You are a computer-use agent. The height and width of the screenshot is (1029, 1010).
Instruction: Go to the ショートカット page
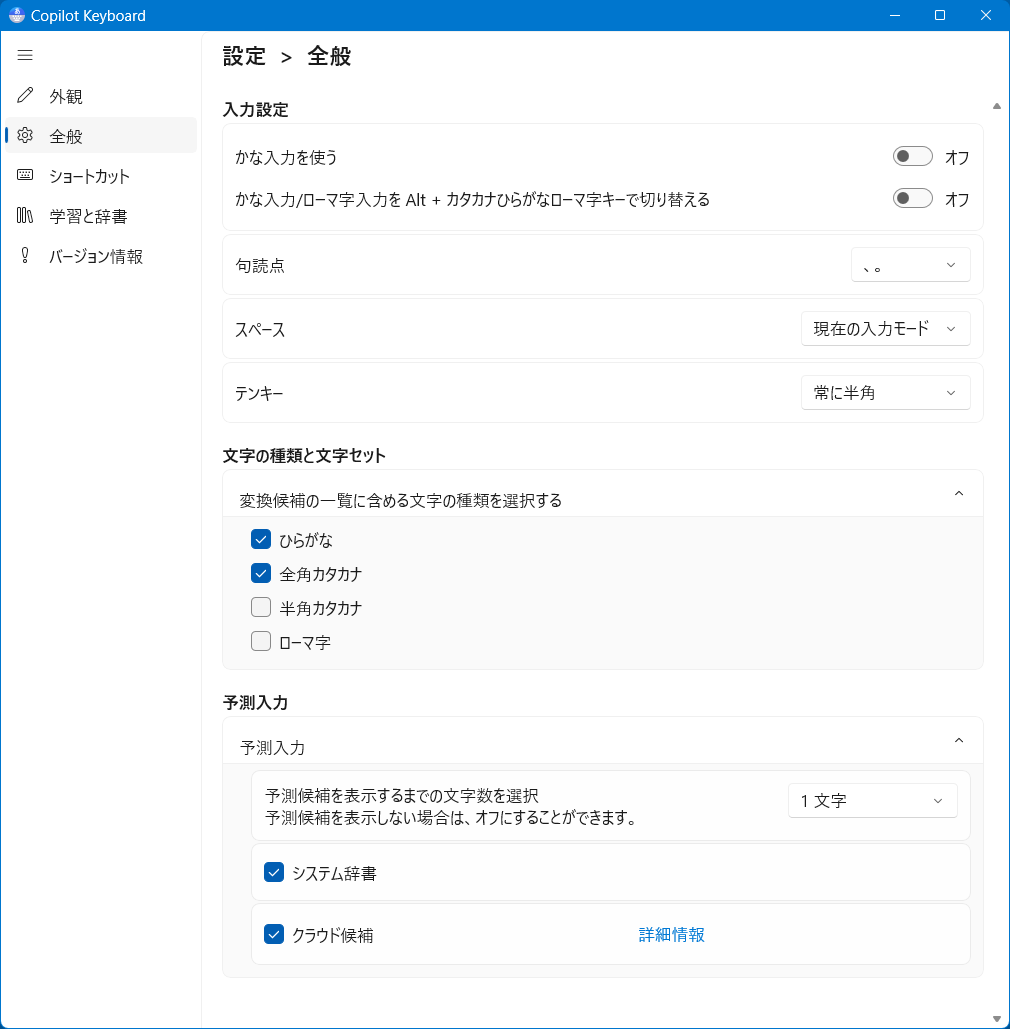point(101,175)
